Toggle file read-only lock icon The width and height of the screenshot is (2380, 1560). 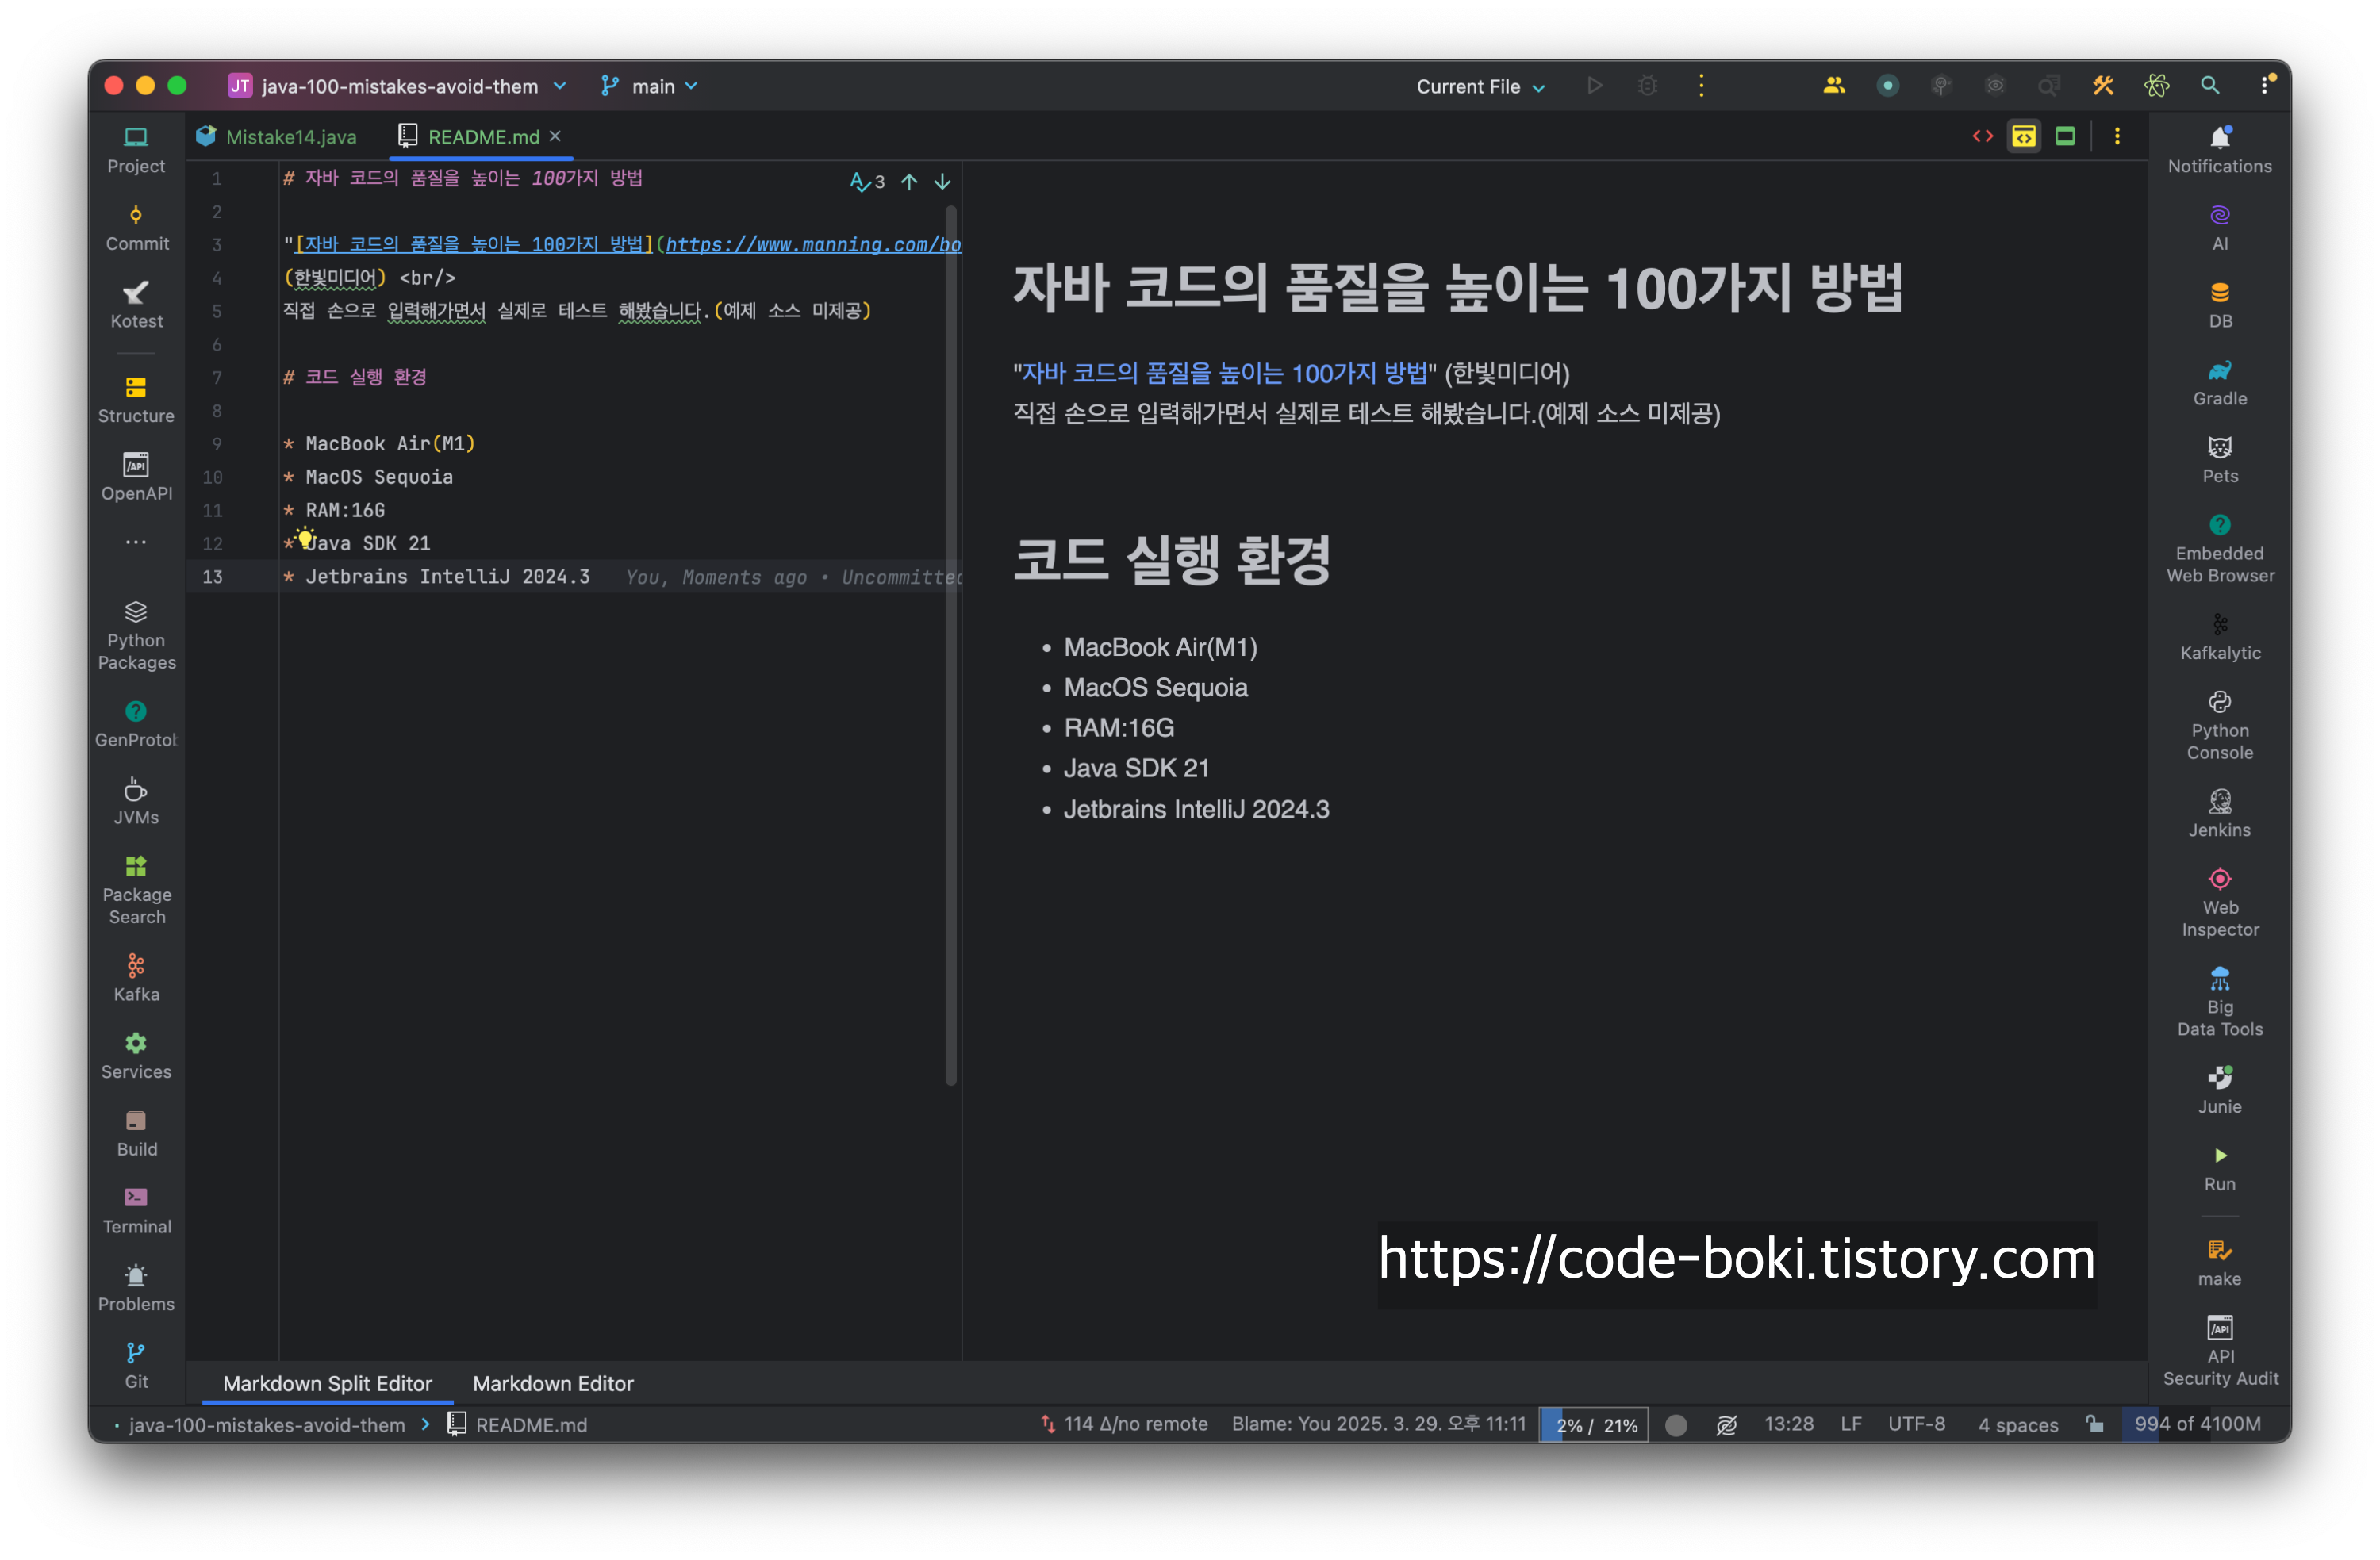[x=2094, y=1424]
